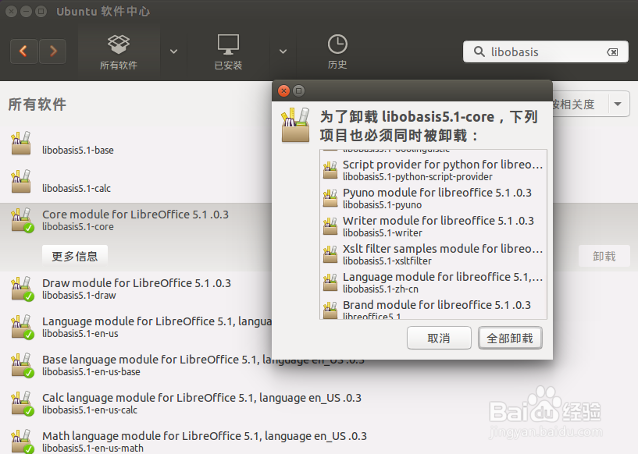Click the 卸载 button for libobasis5.1-core
The image size is (638, 454).
click(604, 256)
